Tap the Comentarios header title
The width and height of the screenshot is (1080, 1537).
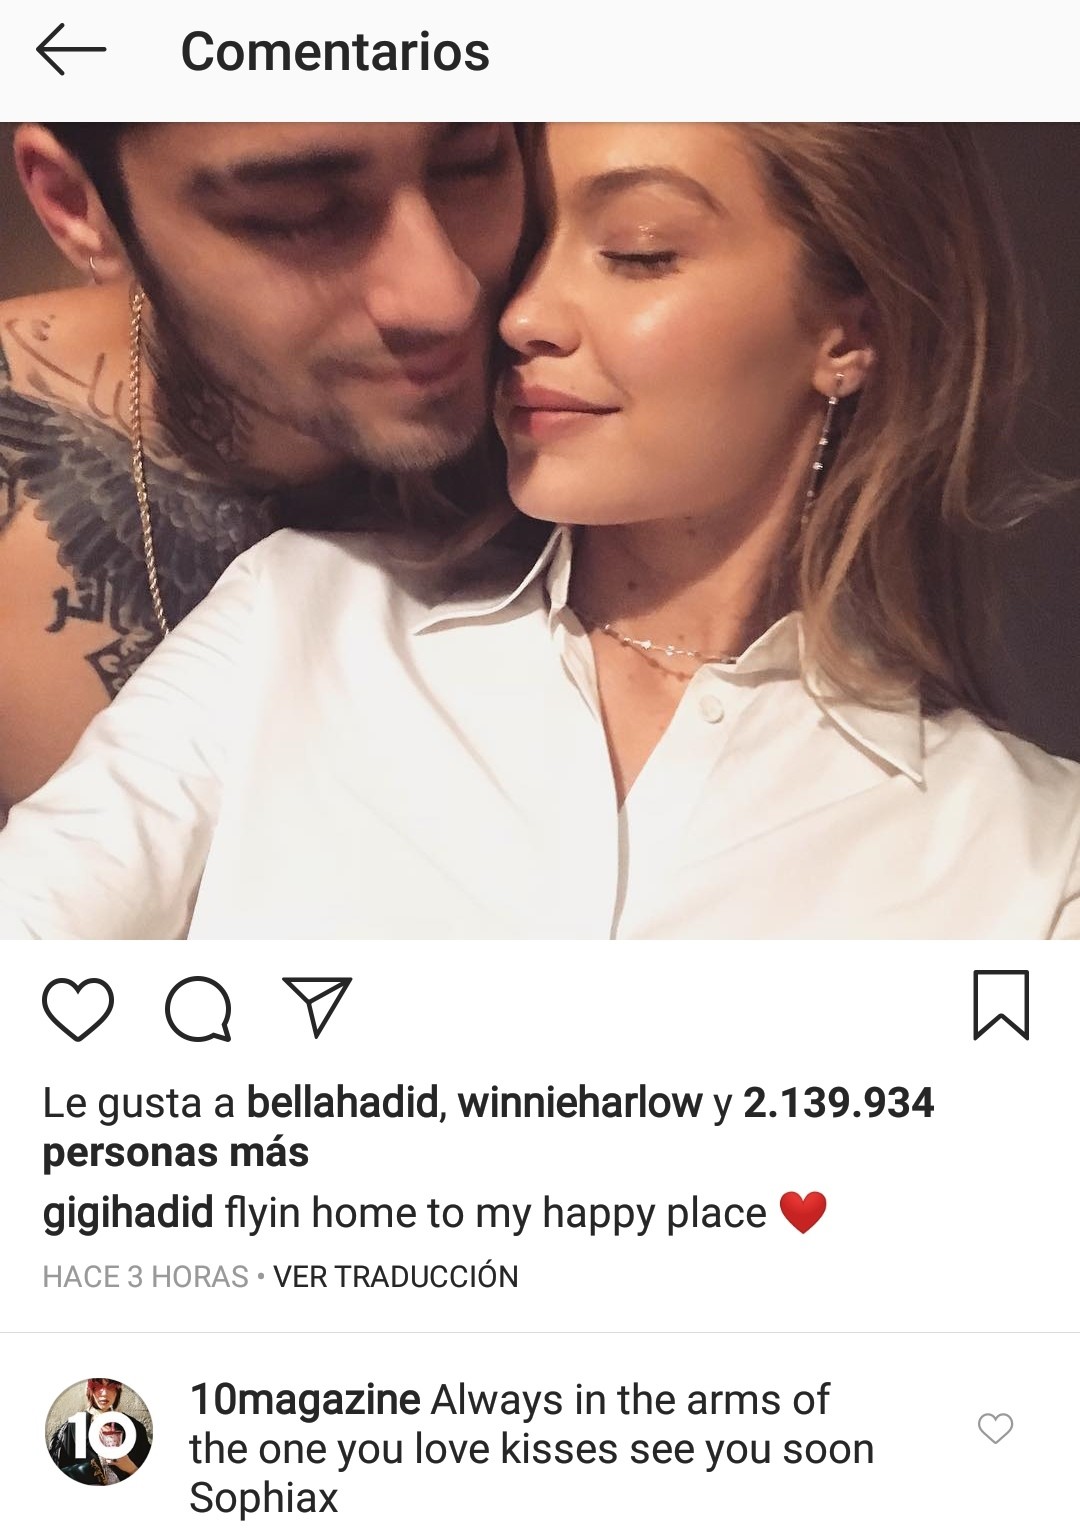335,52
